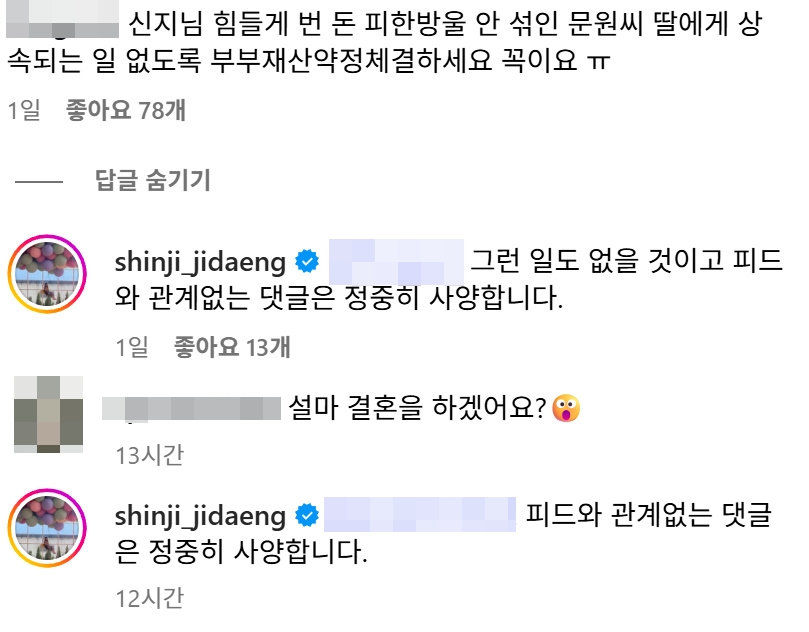This screenshot has height=632, width=809.
Task: Open shinji_jidaeng username in the 좋아요 13개 reply
Action: point(203,262)
